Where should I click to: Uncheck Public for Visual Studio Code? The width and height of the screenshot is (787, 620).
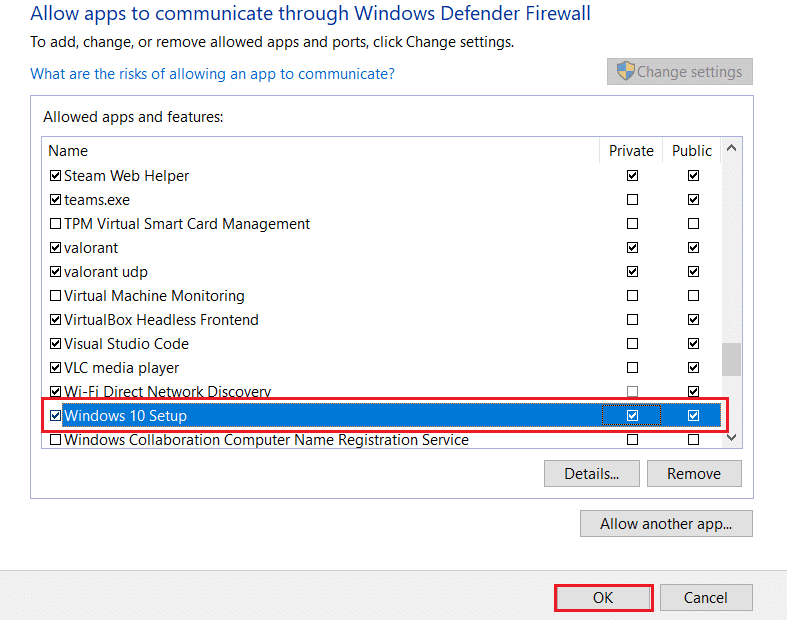pyautogui.click(x=692, y=344)
